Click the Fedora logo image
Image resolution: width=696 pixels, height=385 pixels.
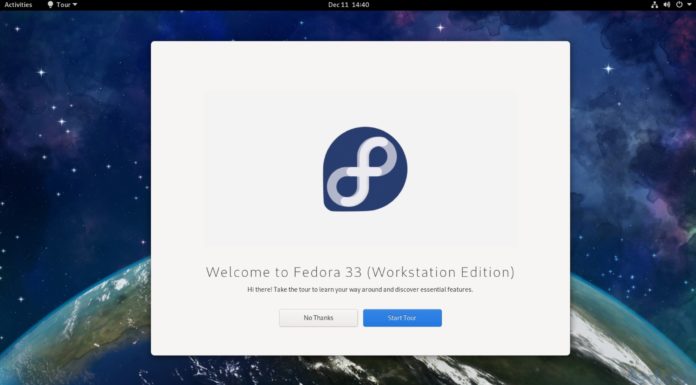(x=365, y=169)
